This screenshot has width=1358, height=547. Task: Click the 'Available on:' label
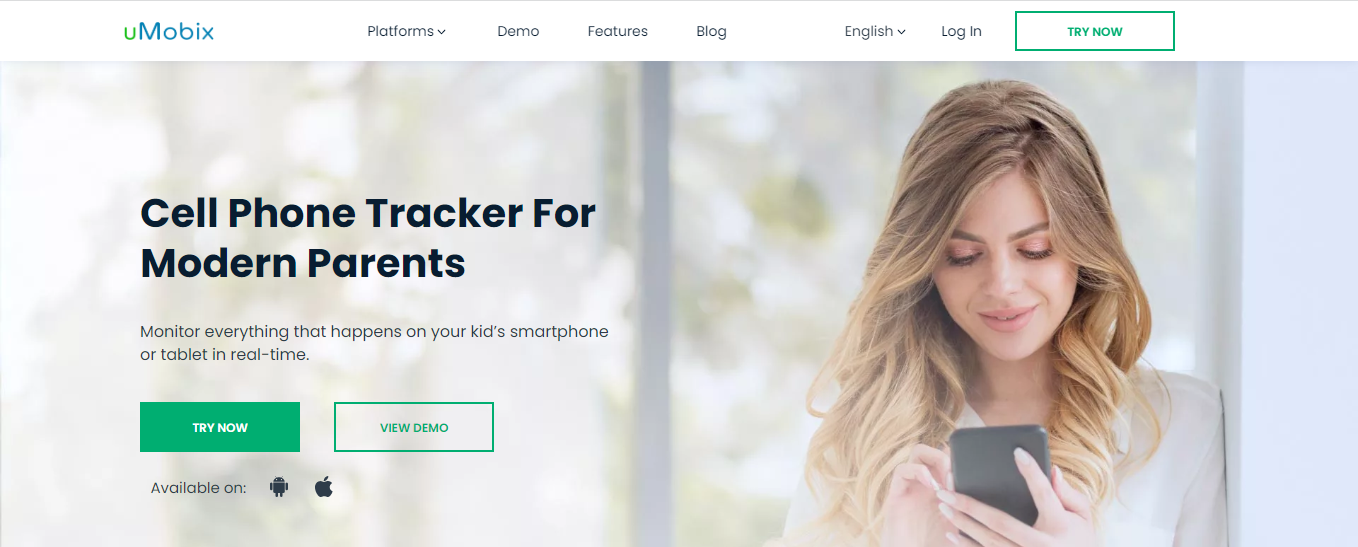click(x=198, y=488)
